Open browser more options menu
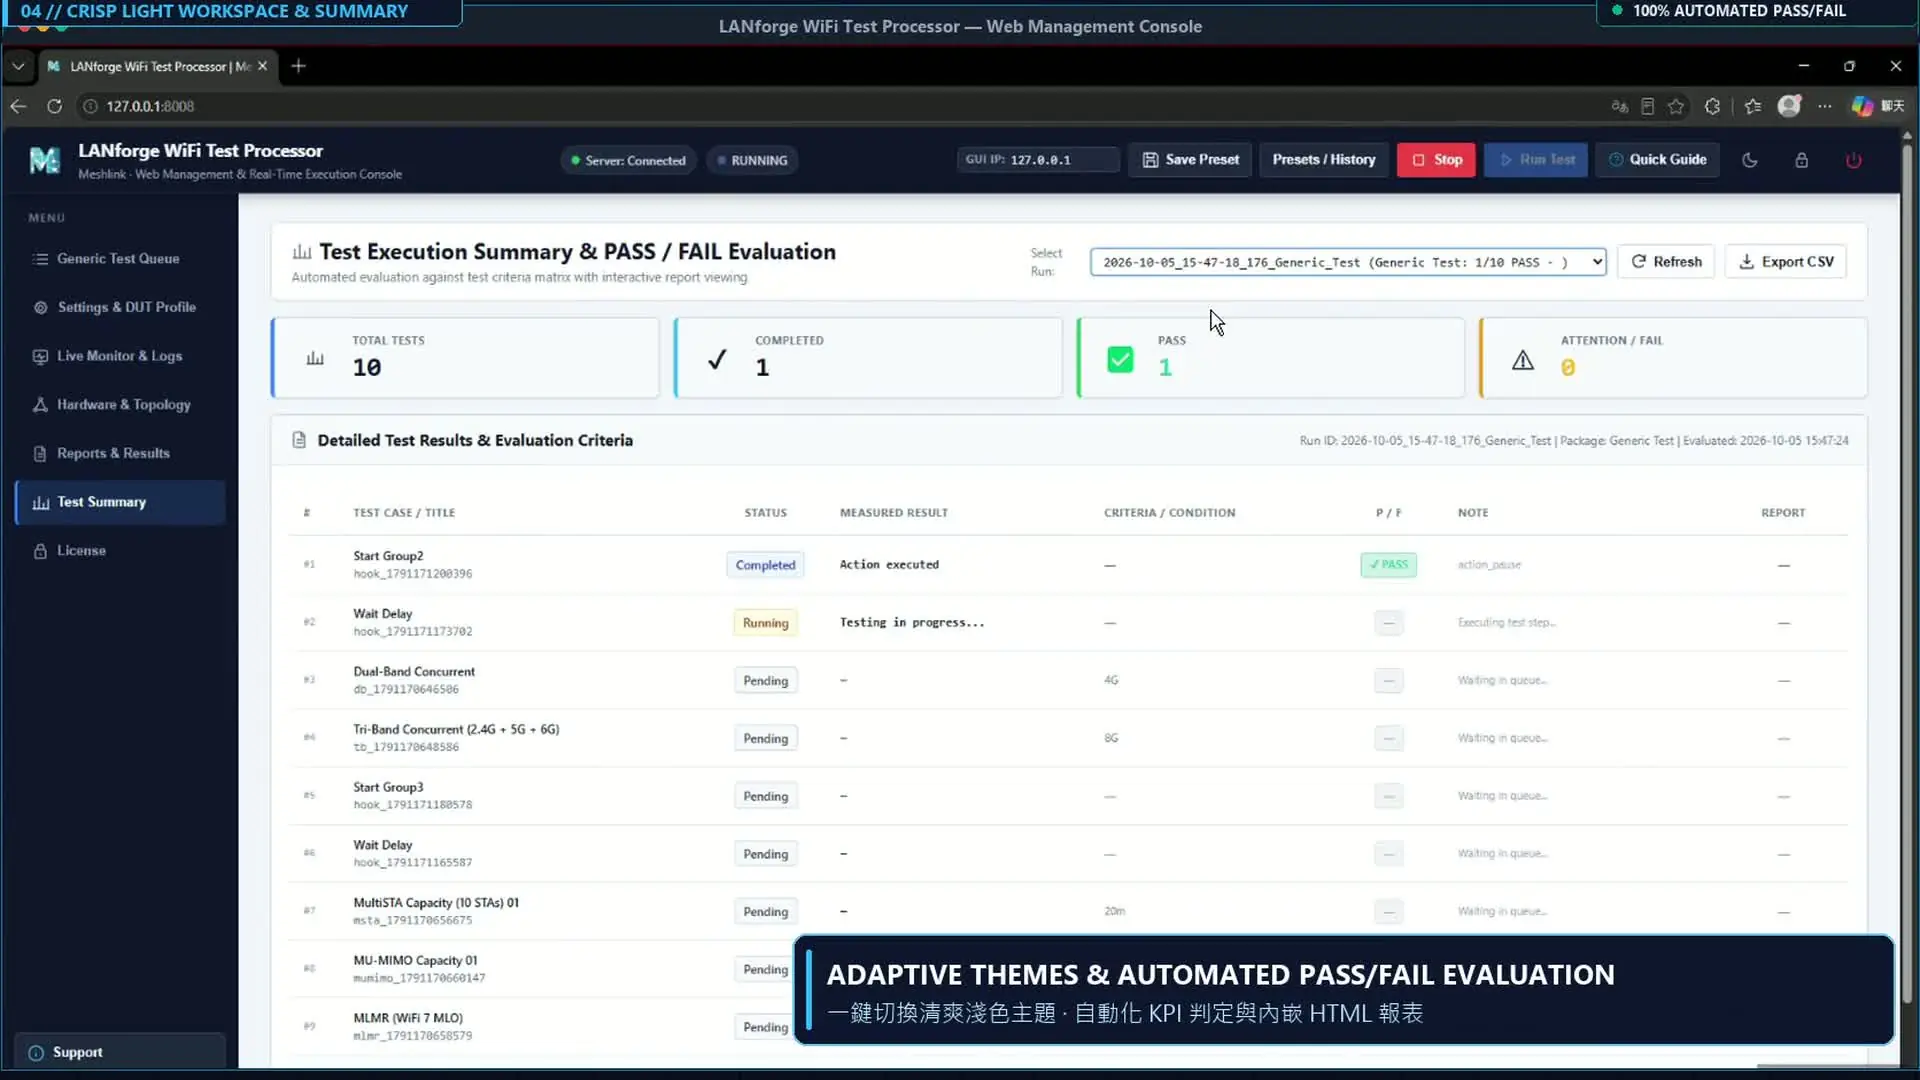This screenshot has height=1080, width=1920. (1825, 106)
